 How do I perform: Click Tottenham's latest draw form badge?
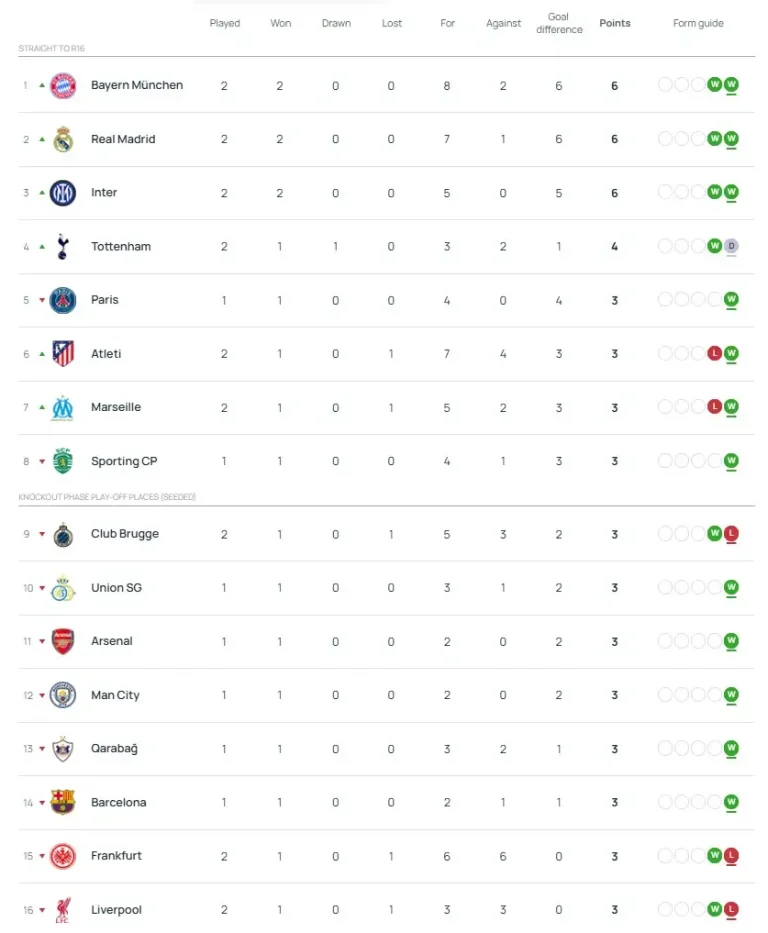coord(731,246)
